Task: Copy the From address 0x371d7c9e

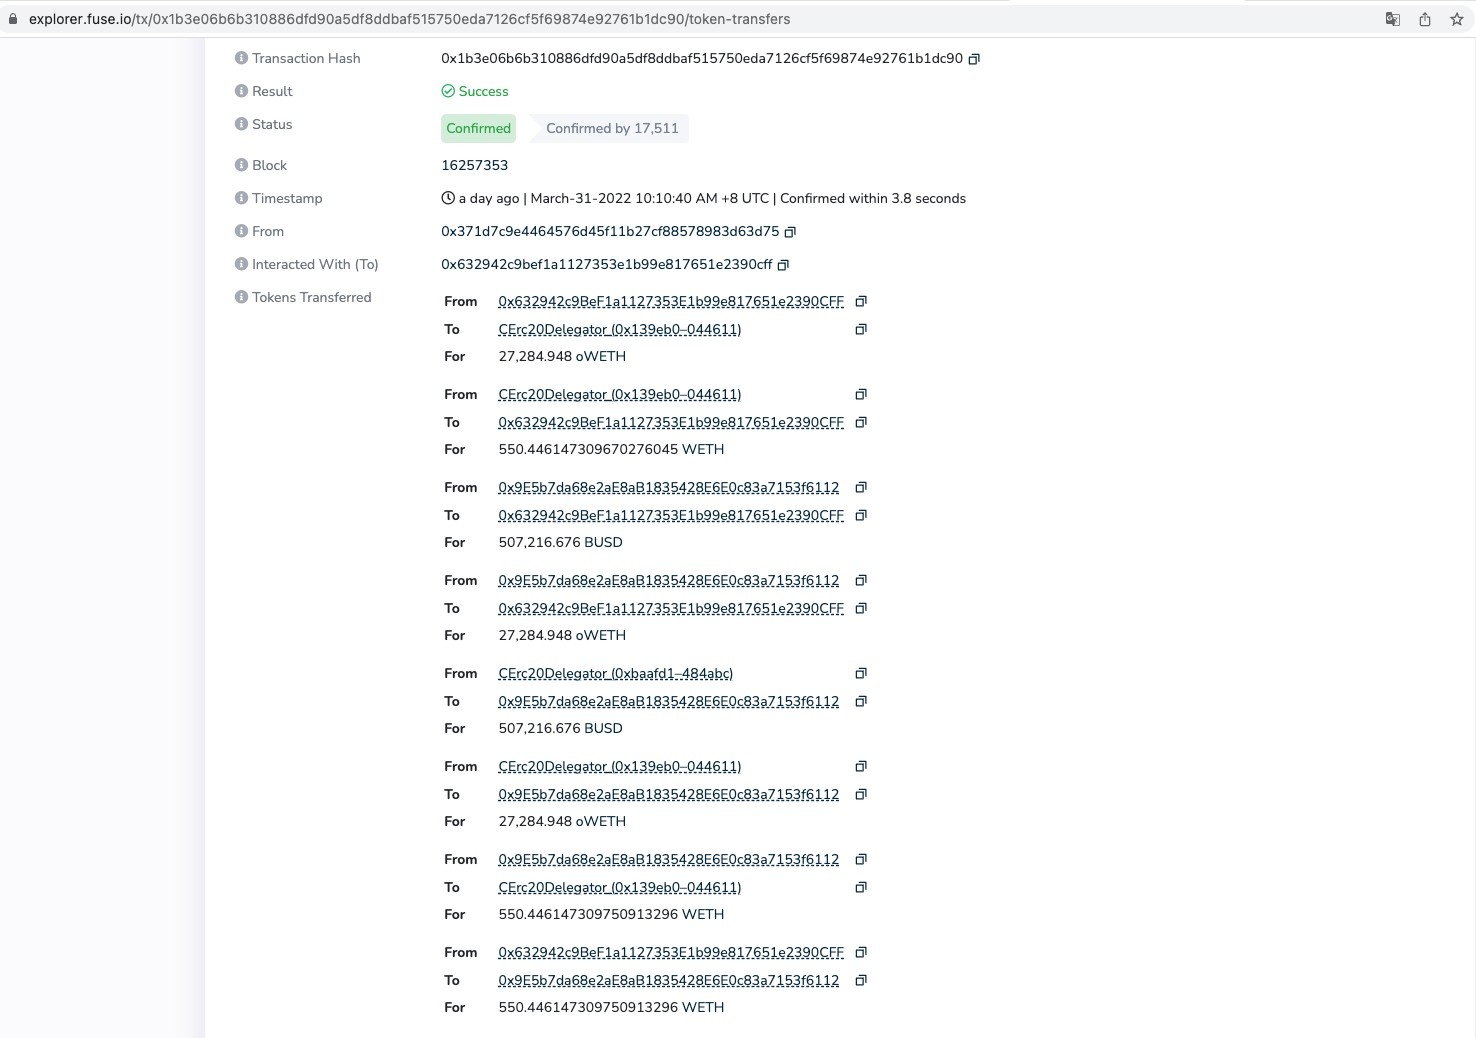Action: coord(790,232)
